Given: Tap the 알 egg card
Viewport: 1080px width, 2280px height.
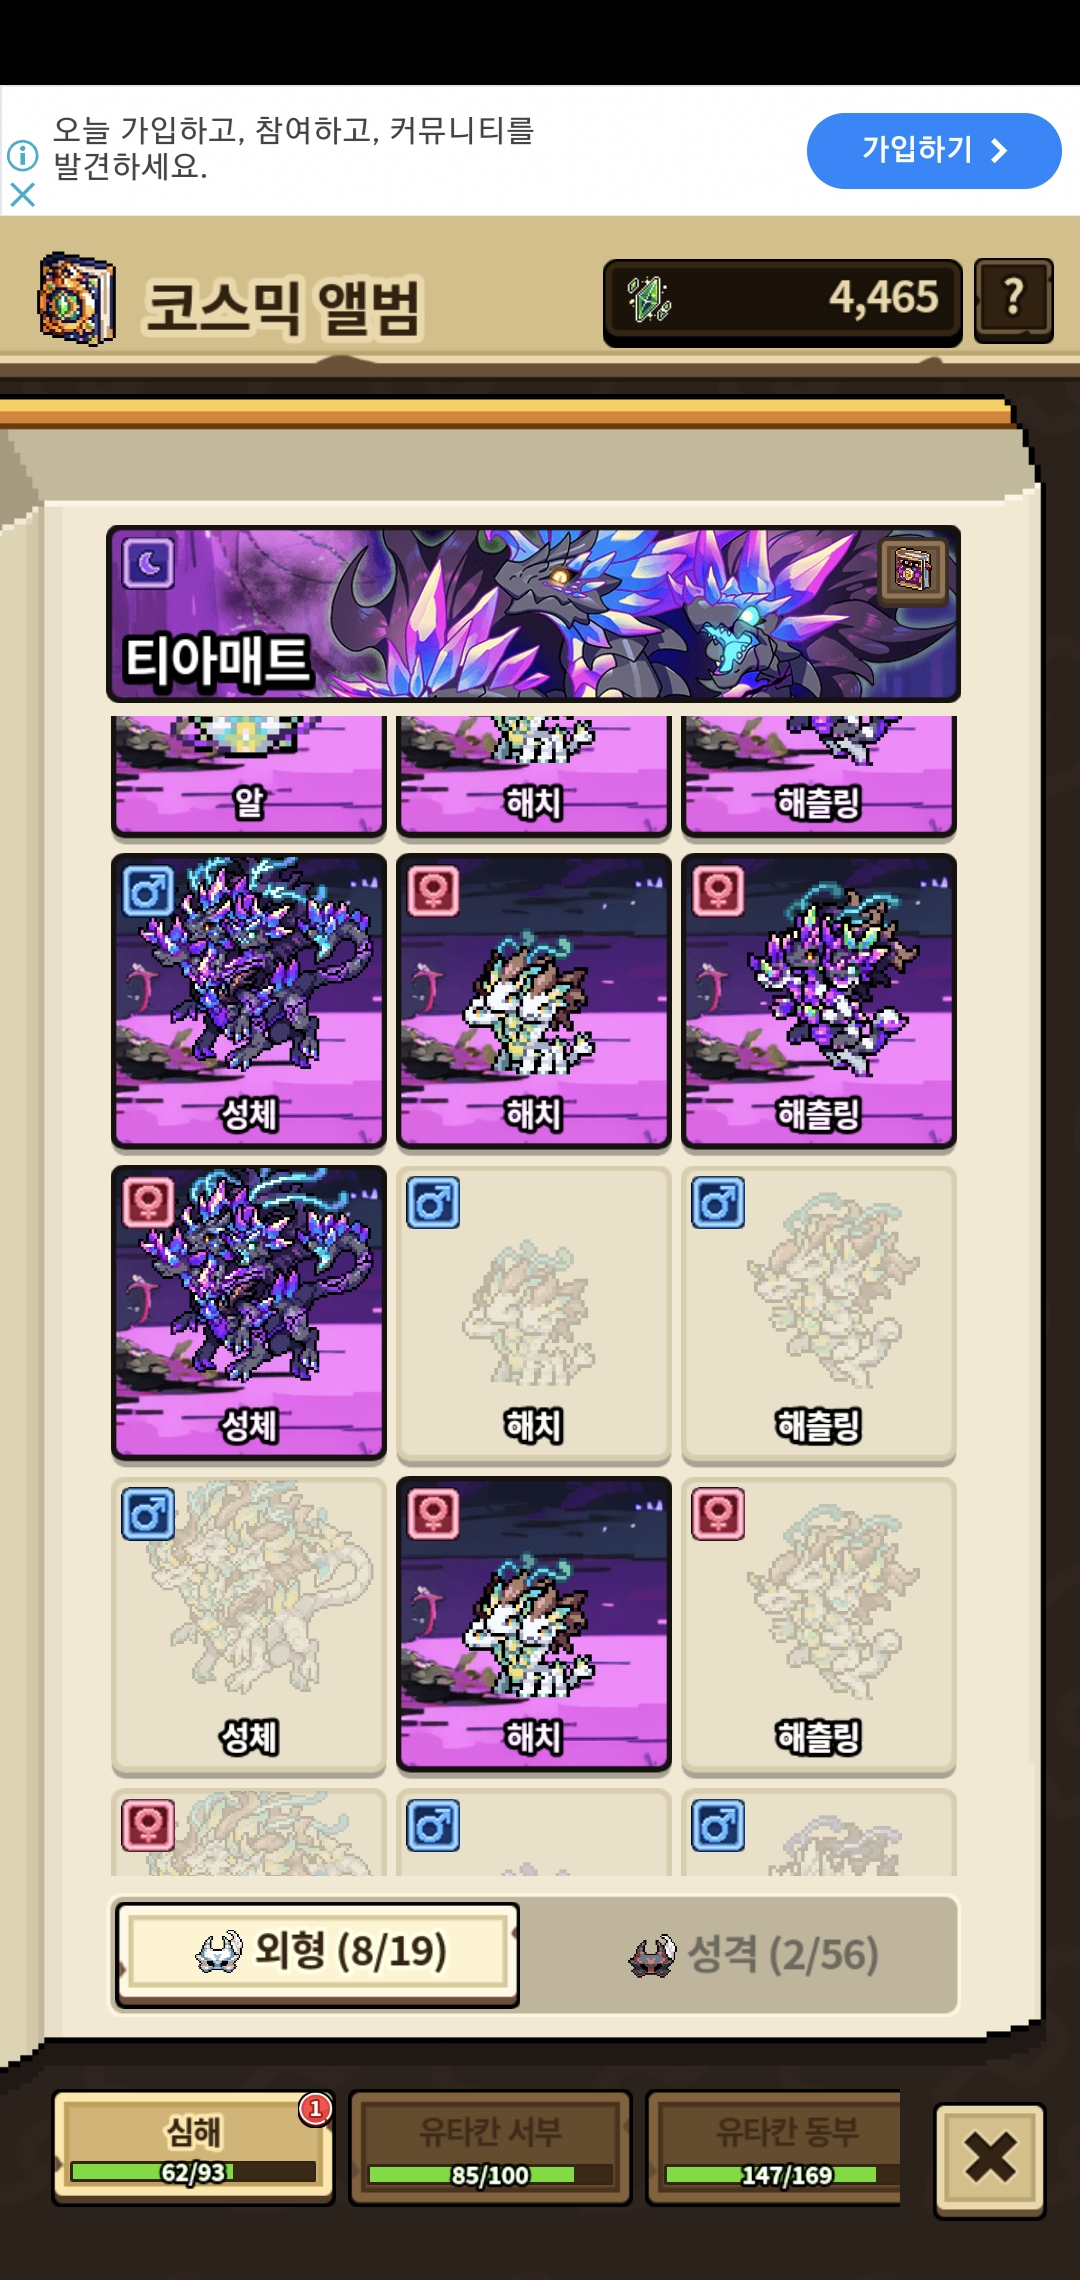Looking at the screenshot, I should point(248,776).
